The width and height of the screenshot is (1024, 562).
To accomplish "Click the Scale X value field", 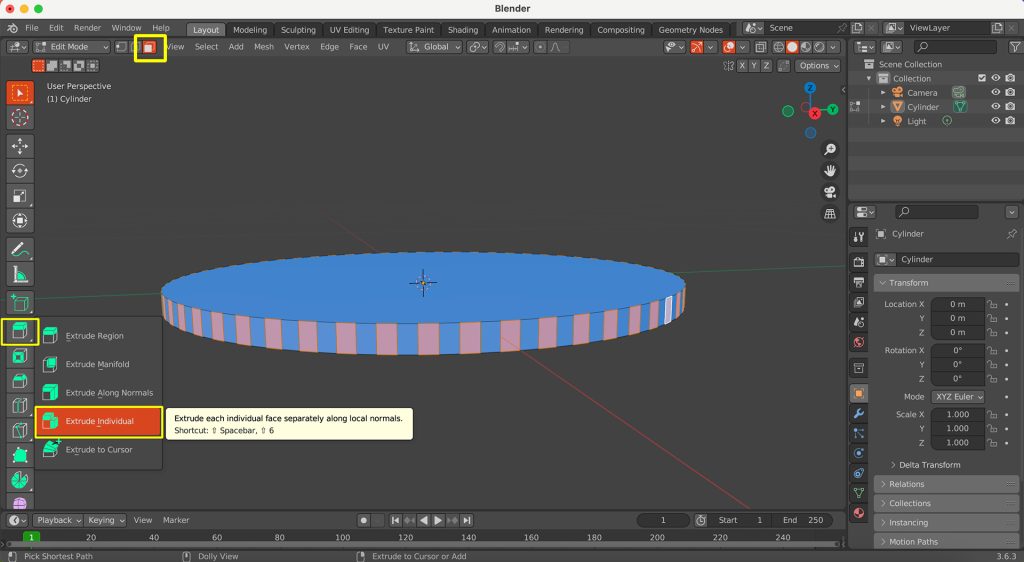I will (x=957, y=414).
